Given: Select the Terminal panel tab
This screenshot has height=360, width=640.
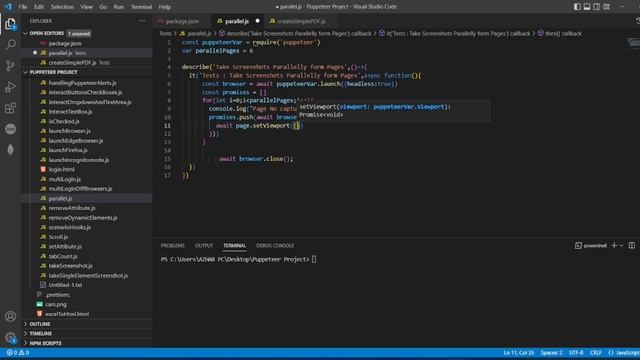Looking at the screenshot, I should (234, 246).
